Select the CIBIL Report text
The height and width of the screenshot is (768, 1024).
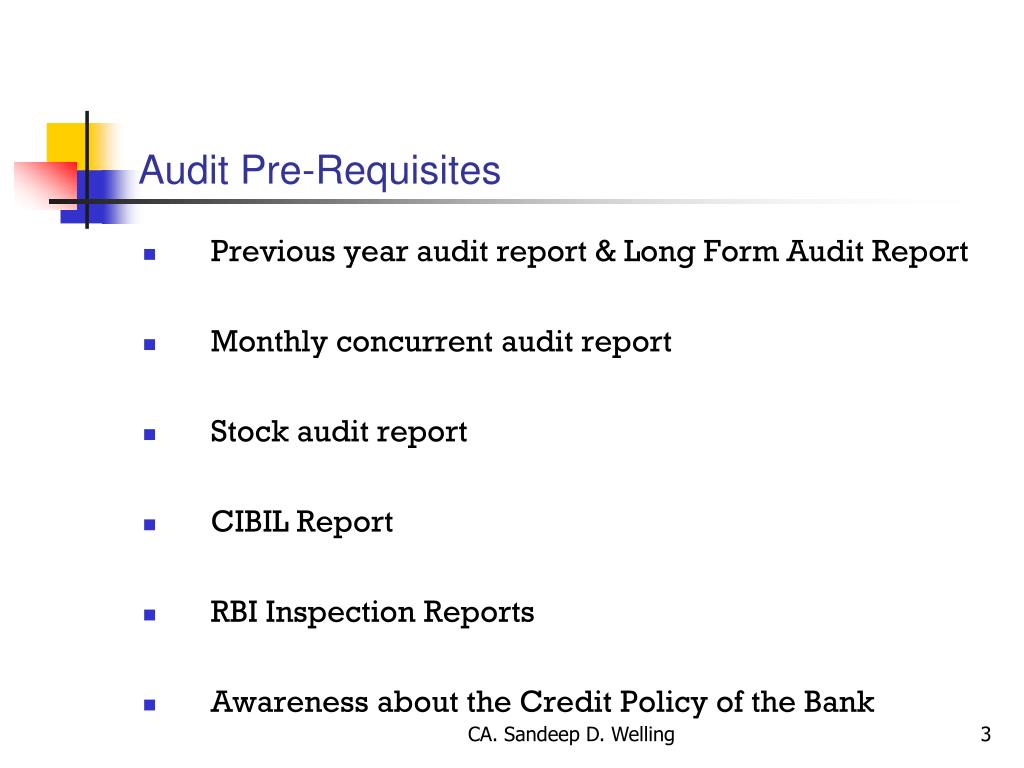coord(302,523)
